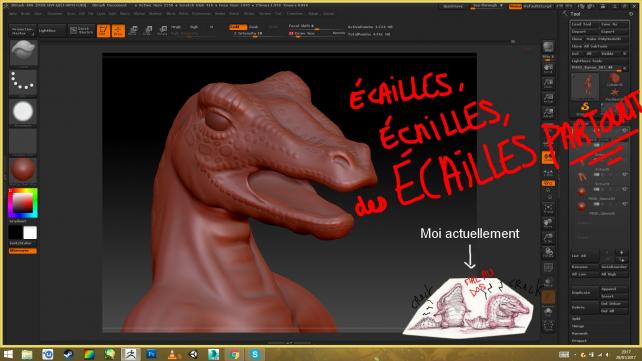
Task: Click the BPR render icon in right shelf
Action: 548,47
